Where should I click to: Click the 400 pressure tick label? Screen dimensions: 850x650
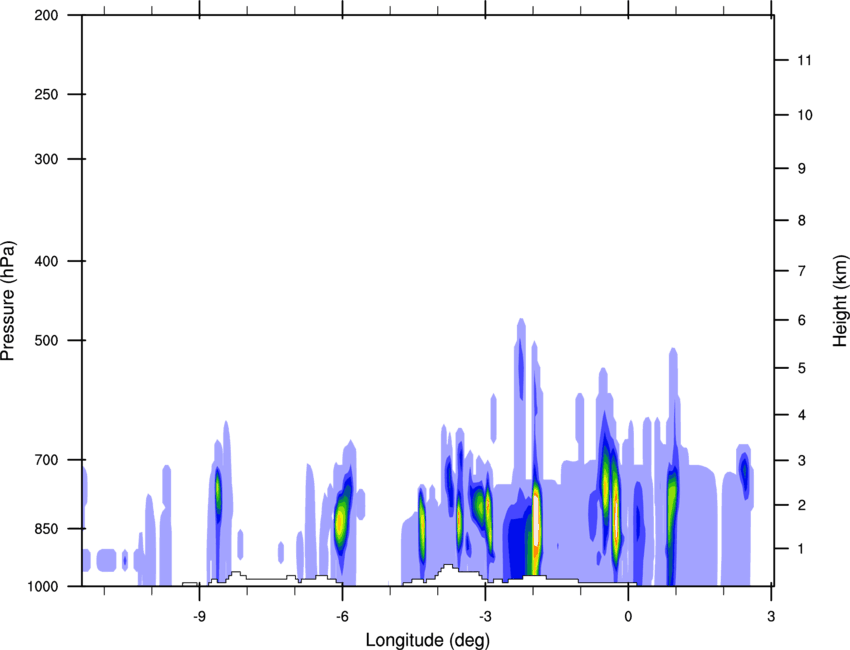coord(46,261)
